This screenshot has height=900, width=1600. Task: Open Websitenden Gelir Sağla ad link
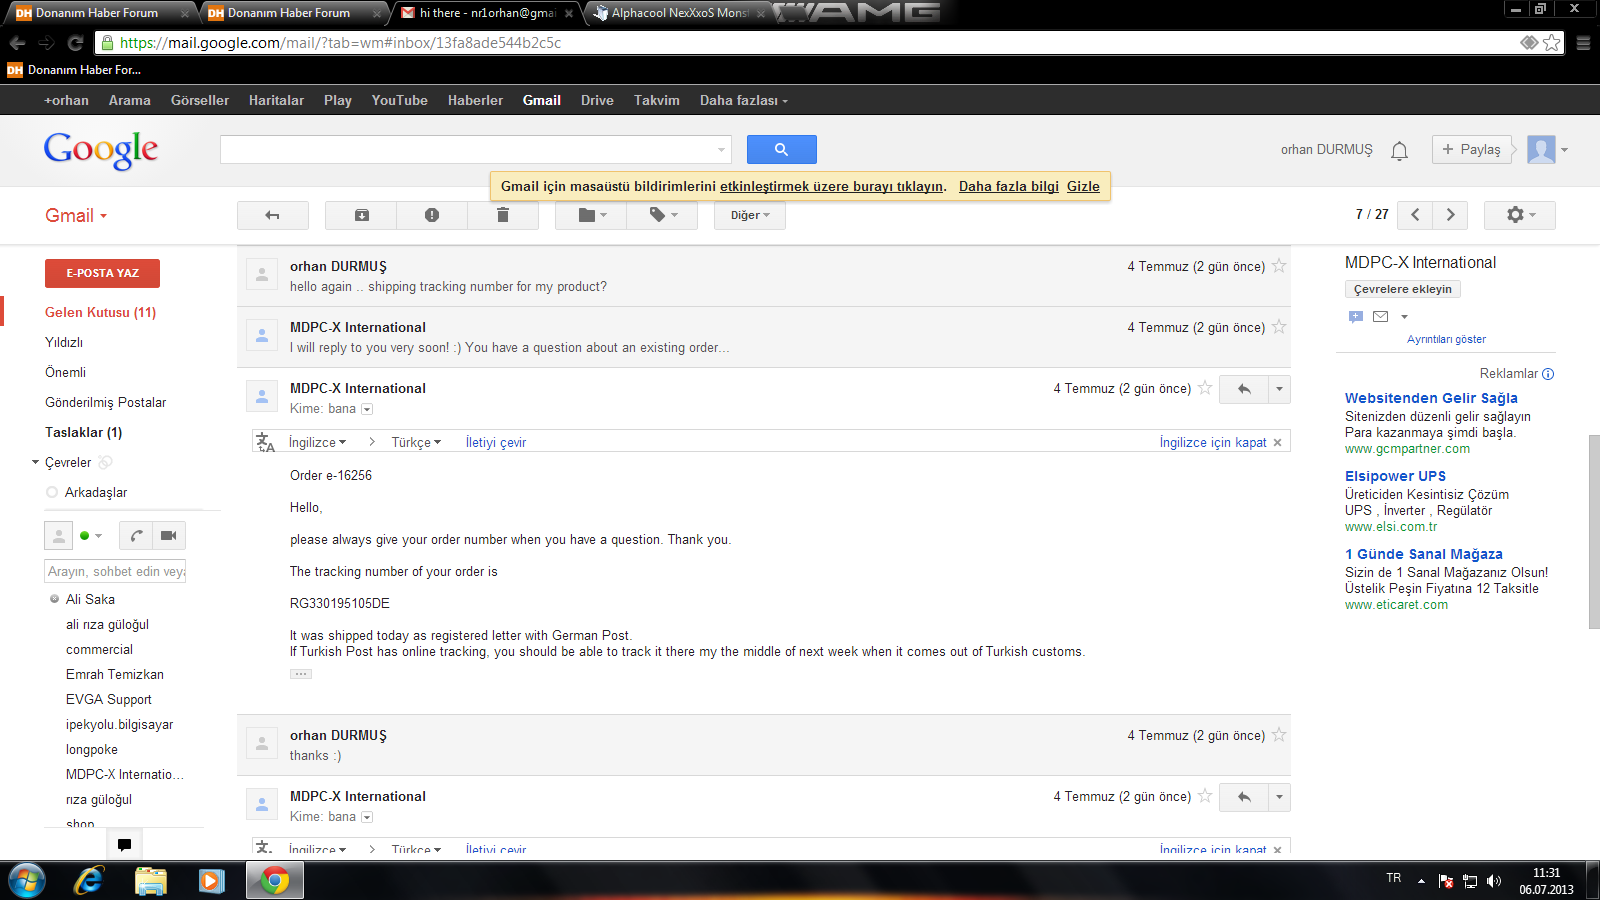click(1431, 398)
